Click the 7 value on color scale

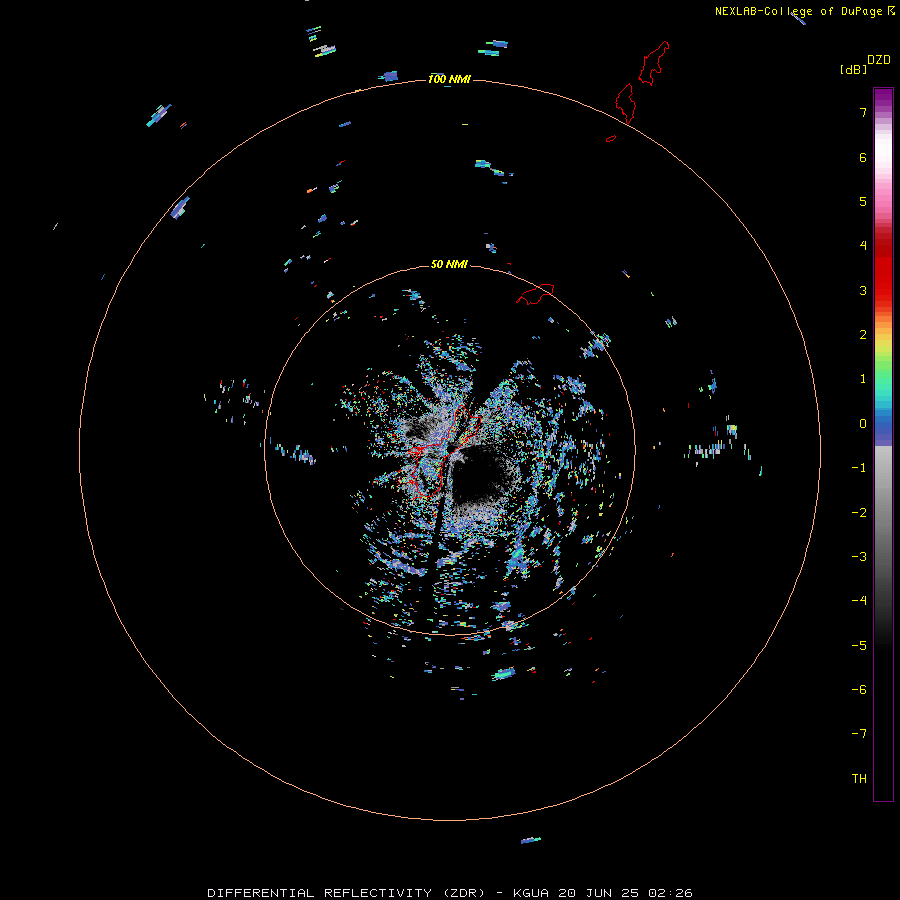863,112
